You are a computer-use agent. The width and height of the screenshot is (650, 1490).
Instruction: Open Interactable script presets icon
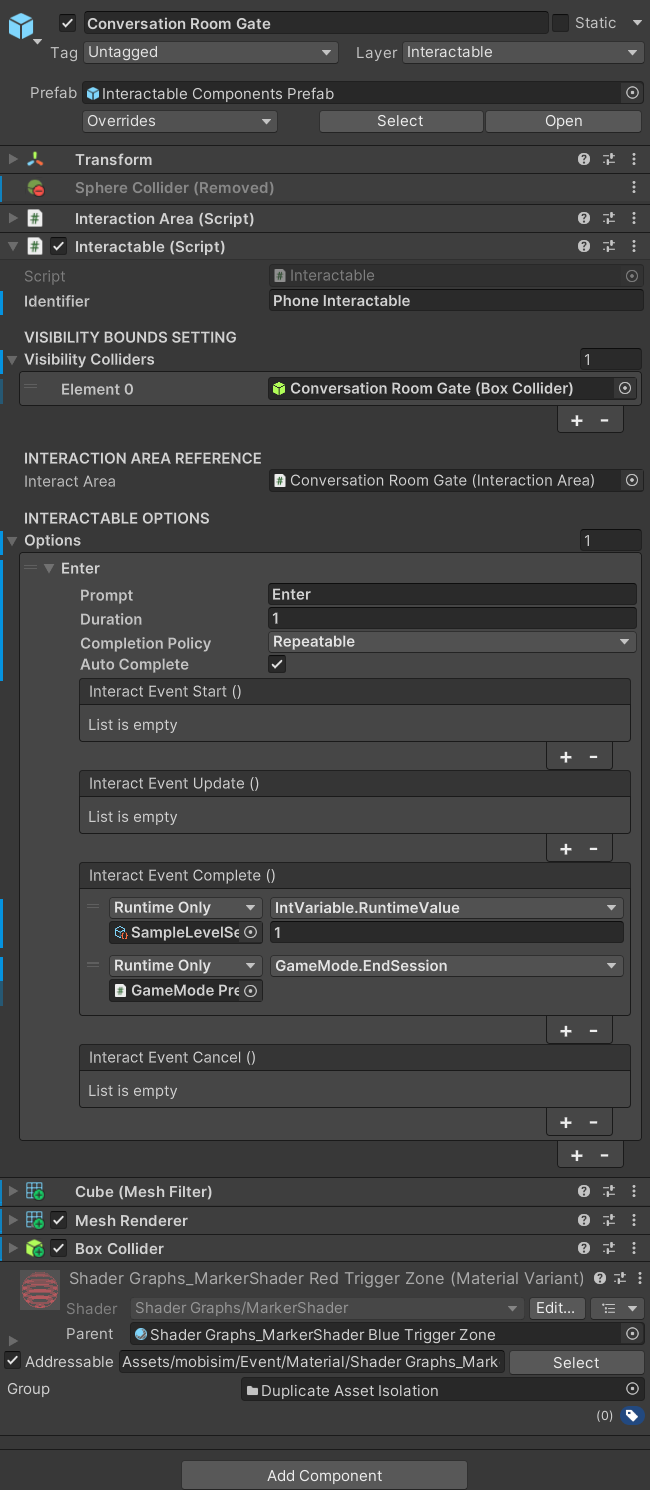point(609,246)
